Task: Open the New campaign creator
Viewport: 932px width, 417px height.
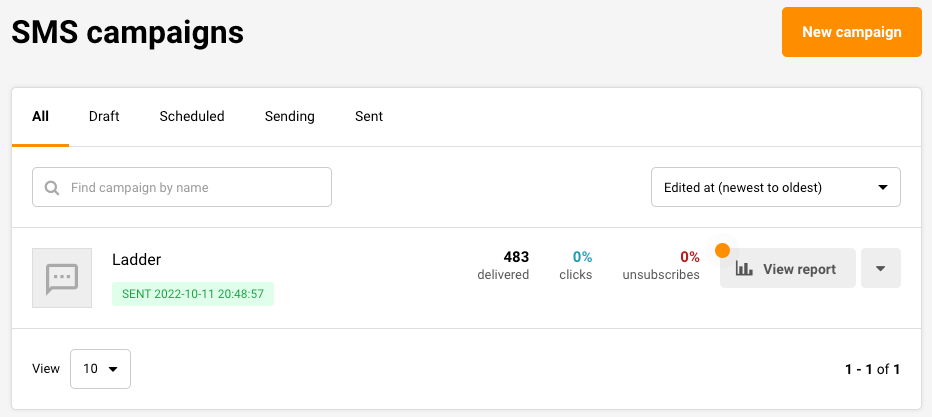Action: click(851, 32)
